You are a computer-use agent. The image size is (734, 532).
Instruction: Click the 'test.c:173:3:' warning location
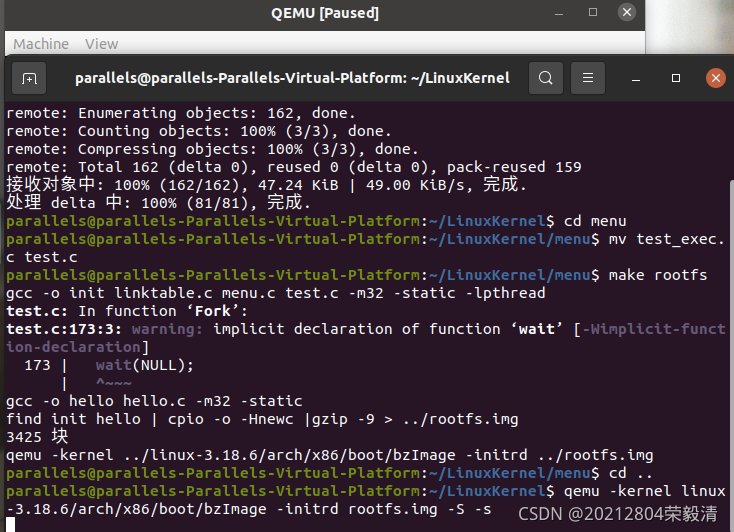click(x=64, y=329)
